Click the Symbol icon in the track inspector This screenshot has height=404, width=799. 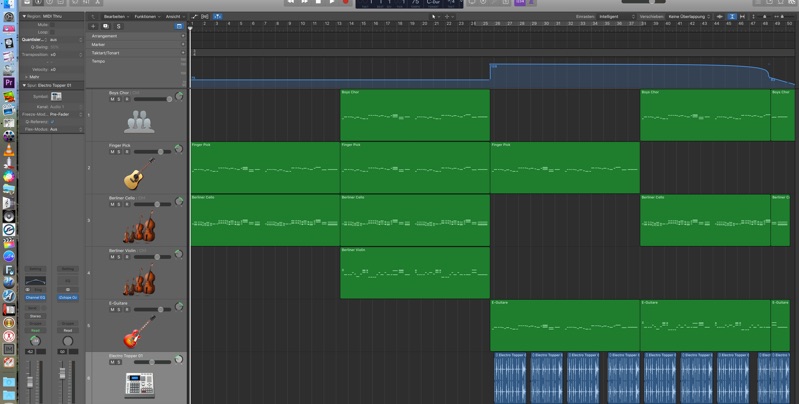[56, 96]
